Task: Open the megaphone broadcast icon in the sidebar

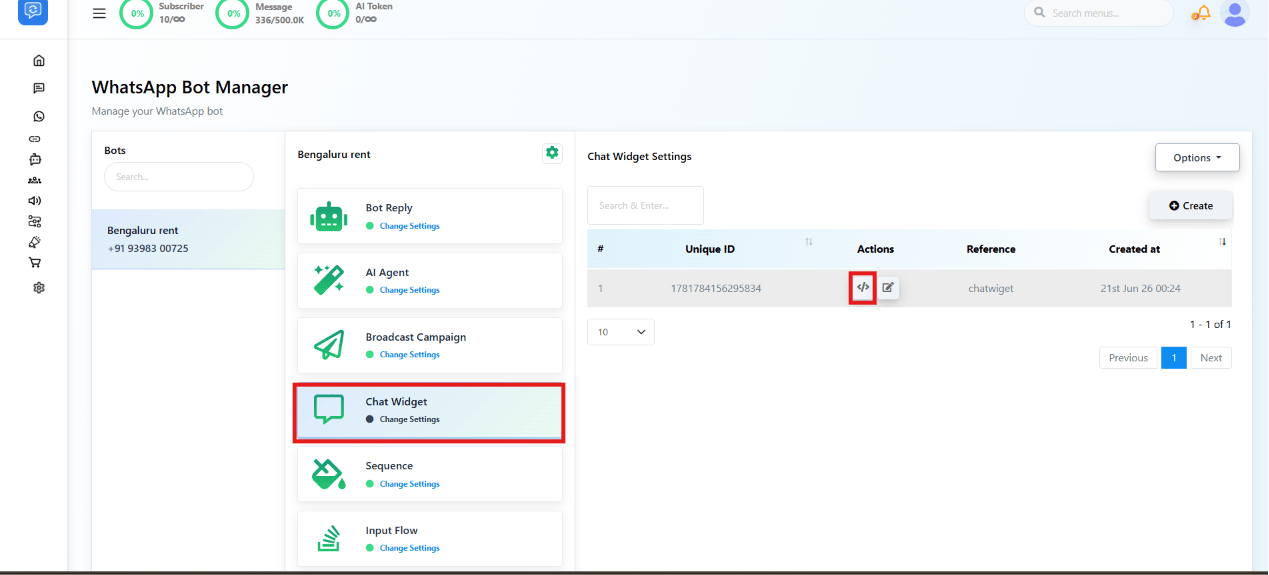Action: [35, 200]
